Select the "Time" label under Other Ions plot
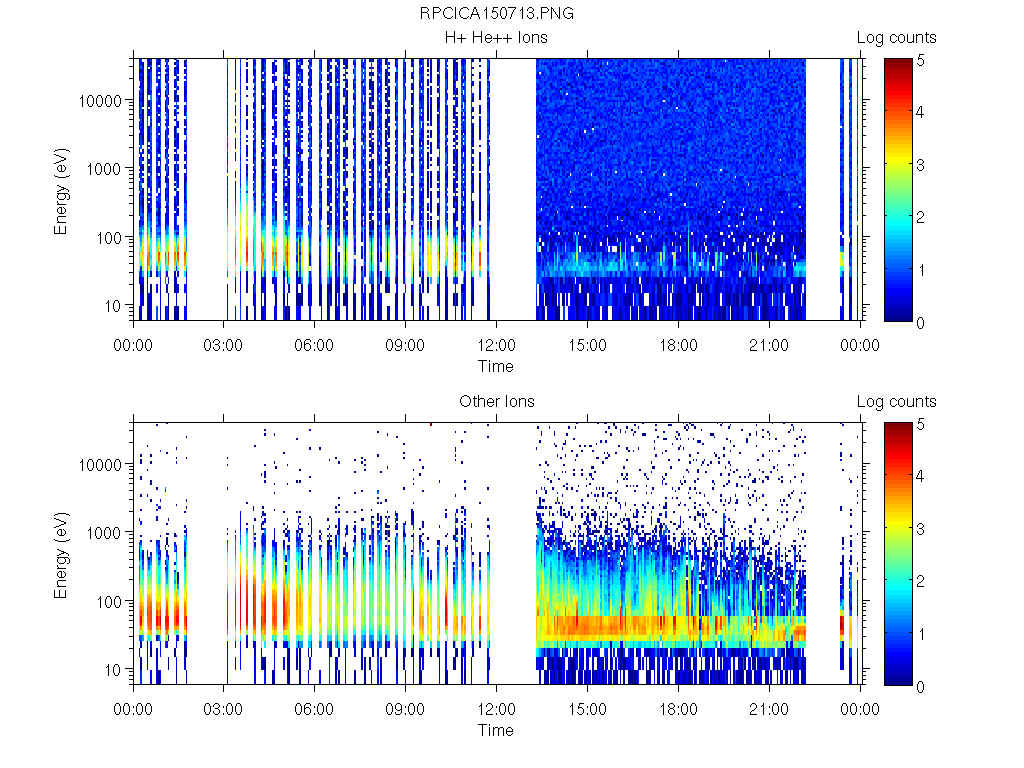Viewport: 1024px width, 768px height. coord(496,730)
